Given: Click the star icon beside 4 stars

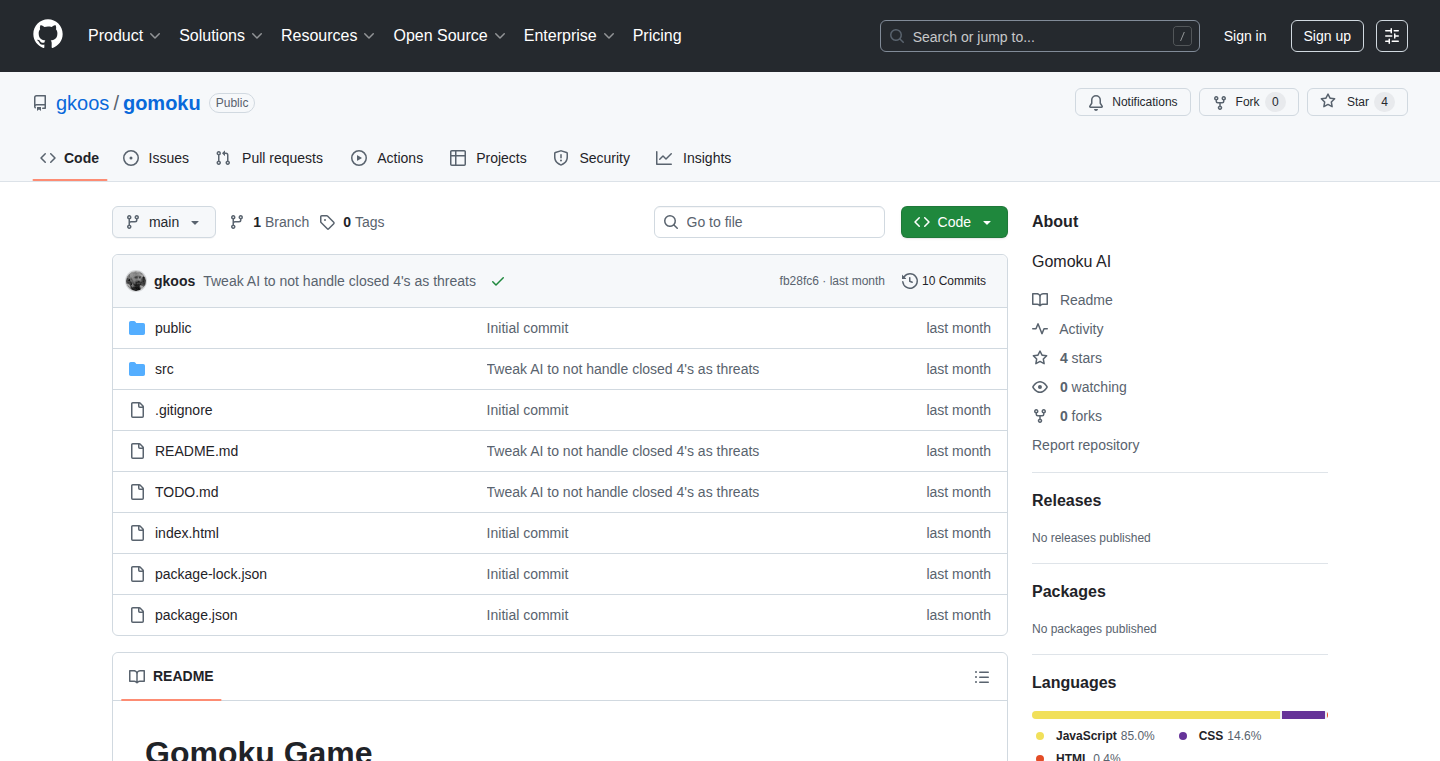Looking at the screenshot, I should point(1040,358).
